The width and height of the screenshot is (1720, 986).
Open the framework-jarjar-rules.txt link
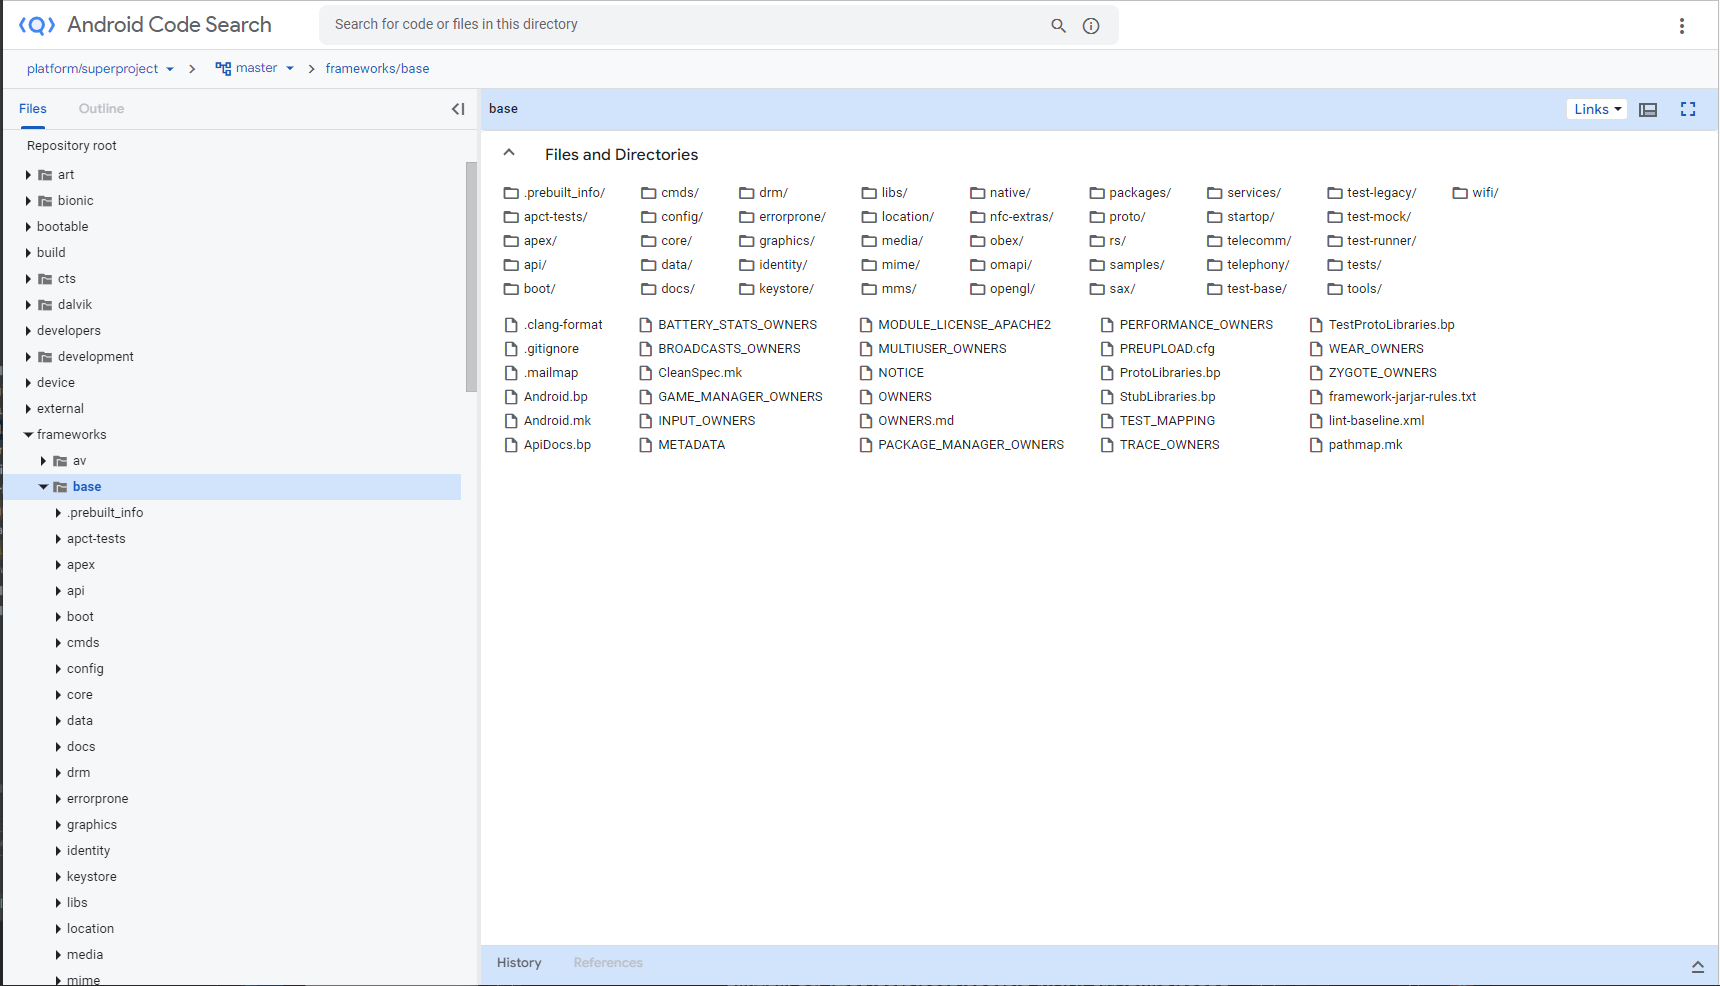(1402, 397)
